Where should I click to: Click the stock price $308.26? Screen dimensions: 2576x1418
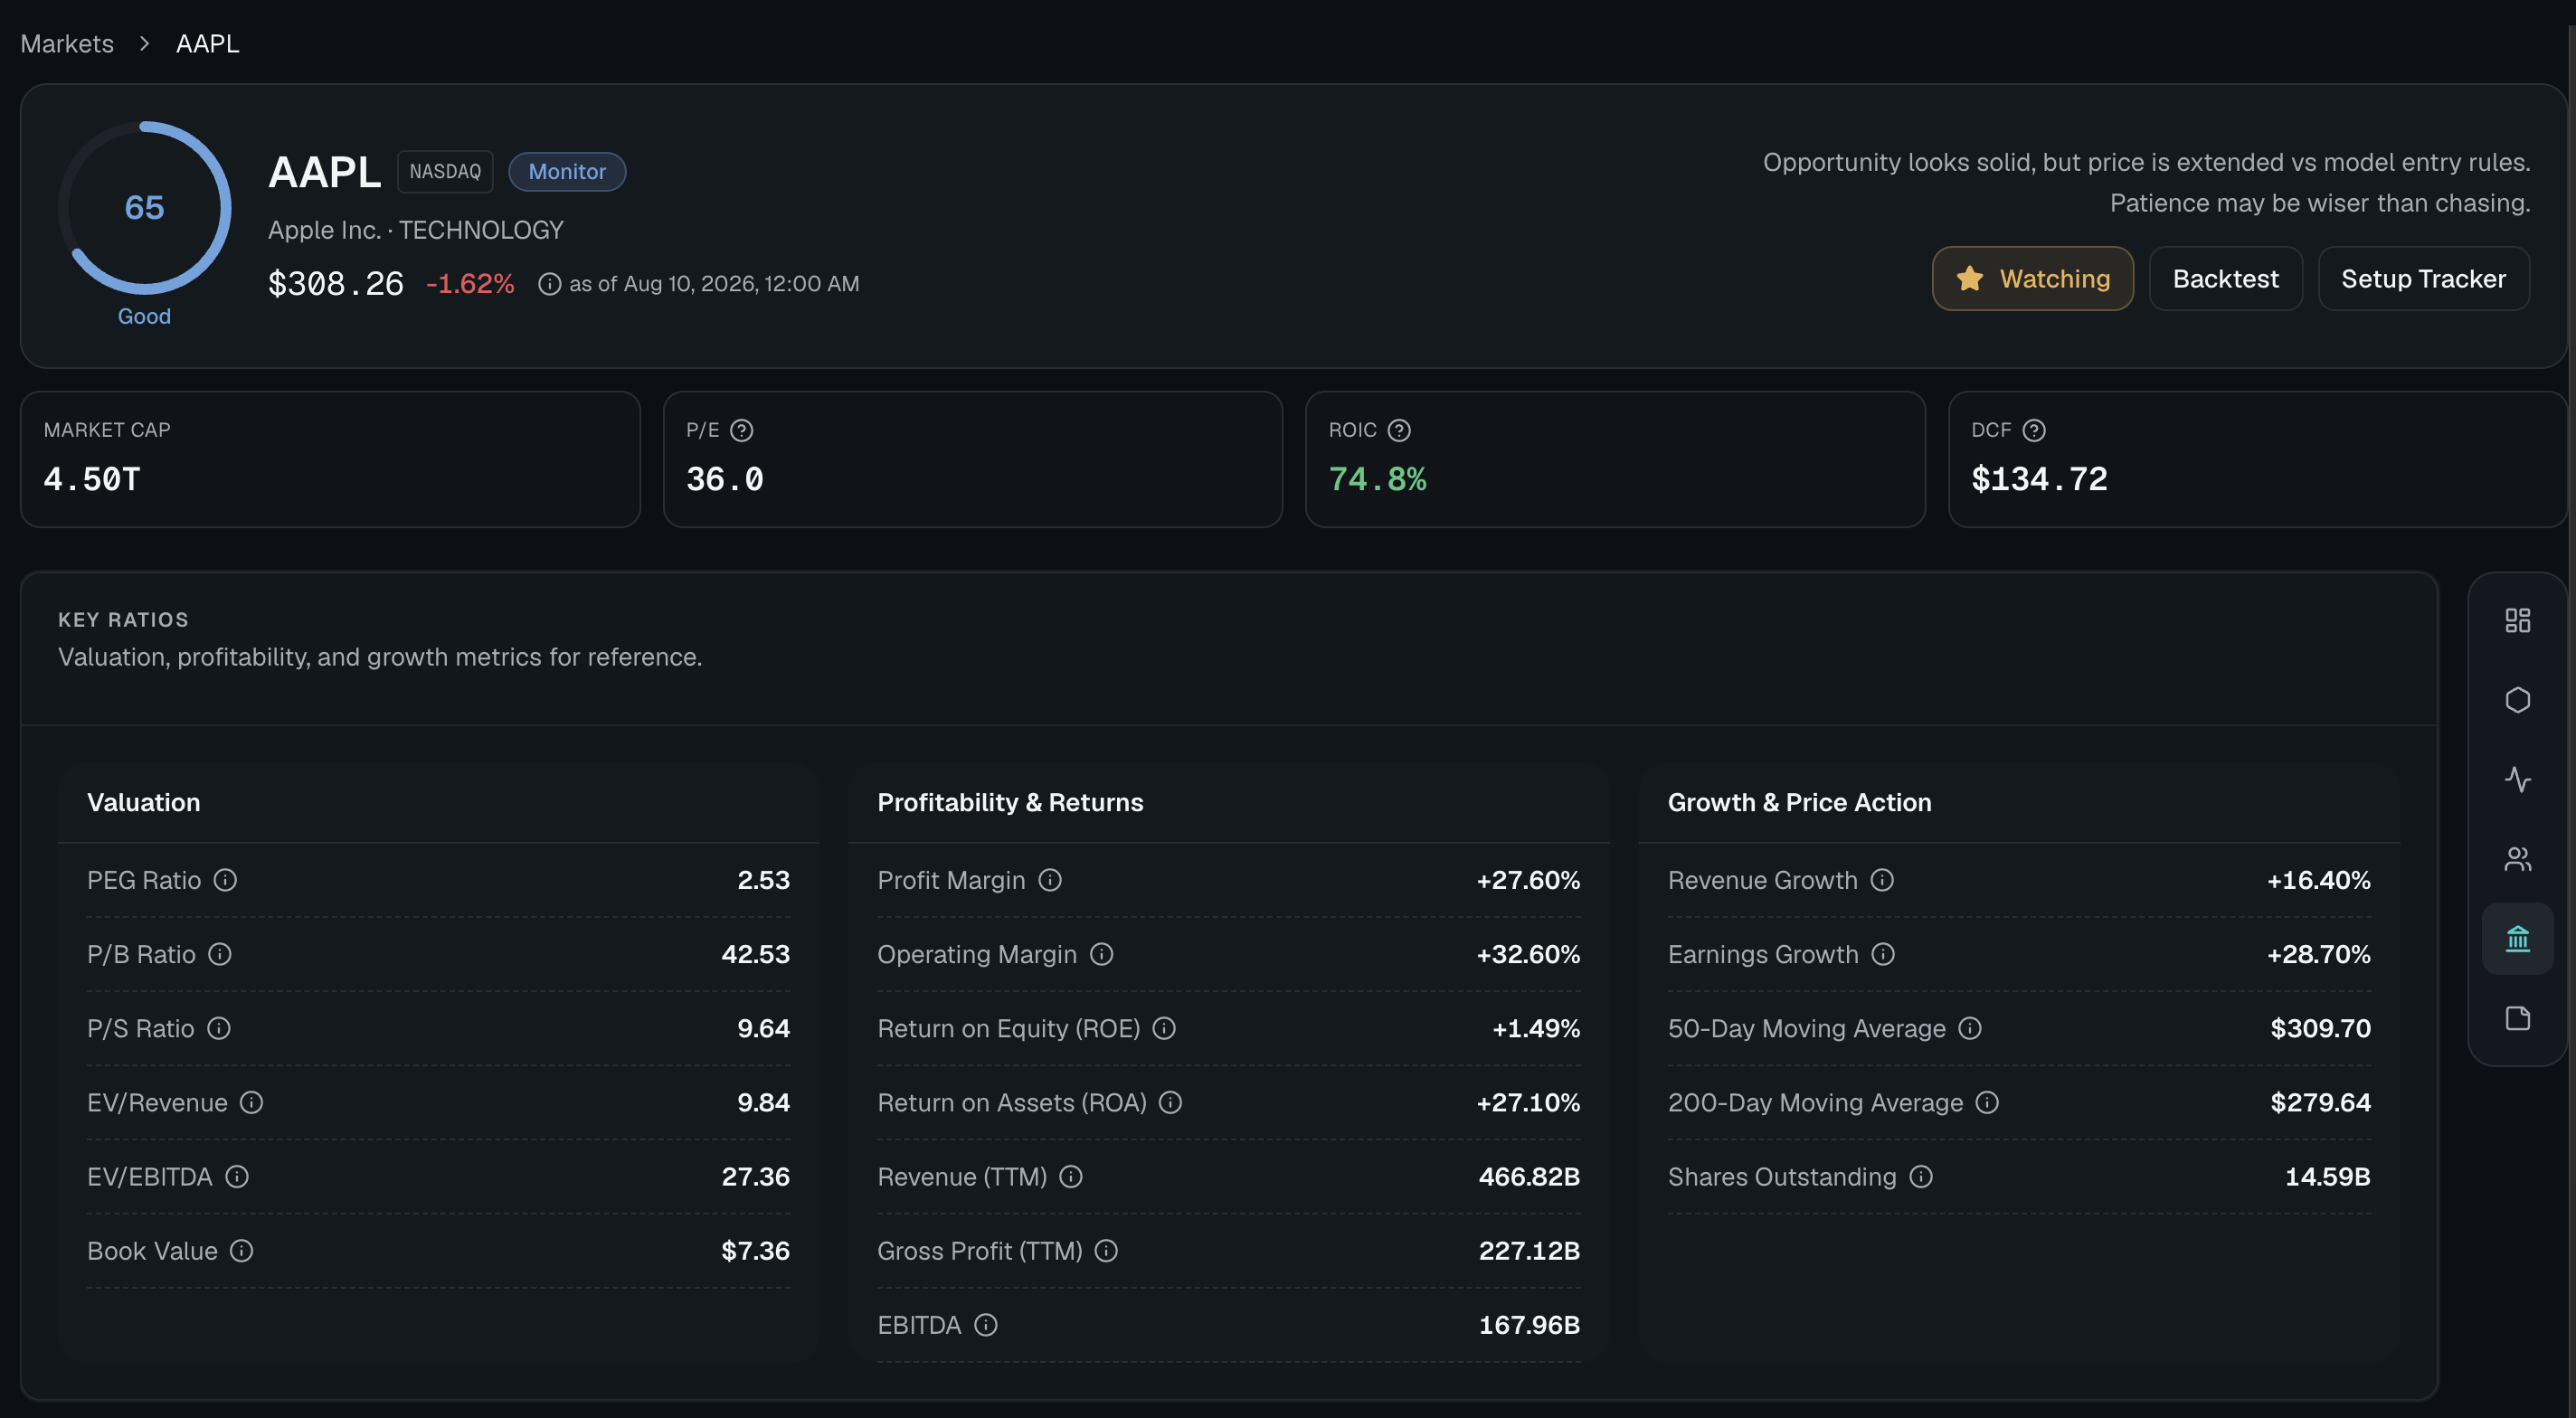tap(336, 284)
